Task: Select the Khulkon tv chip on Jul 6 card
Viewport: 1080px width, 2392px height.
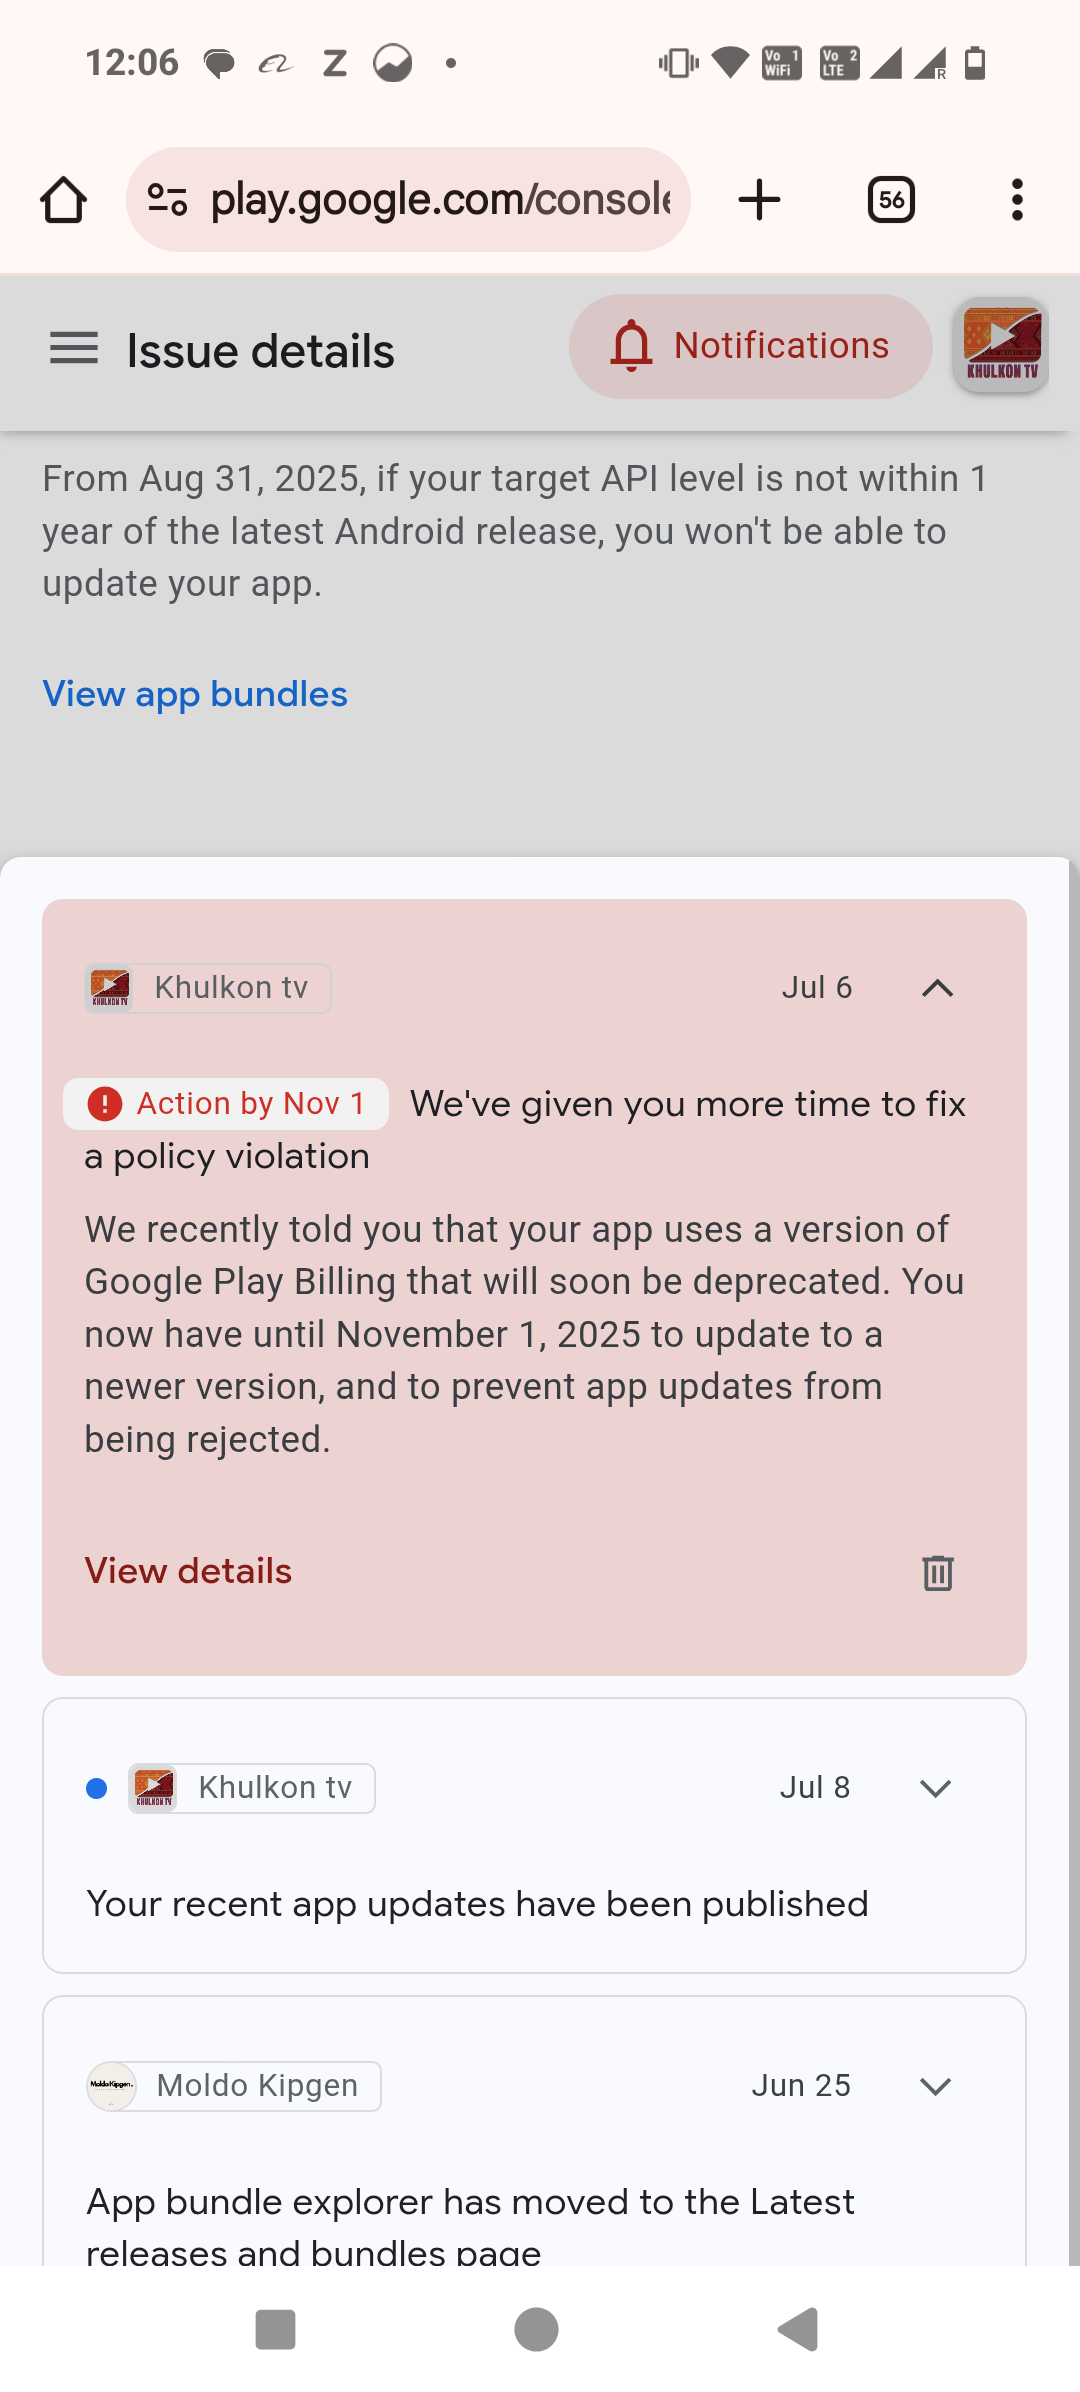Action: click(208, 988)
